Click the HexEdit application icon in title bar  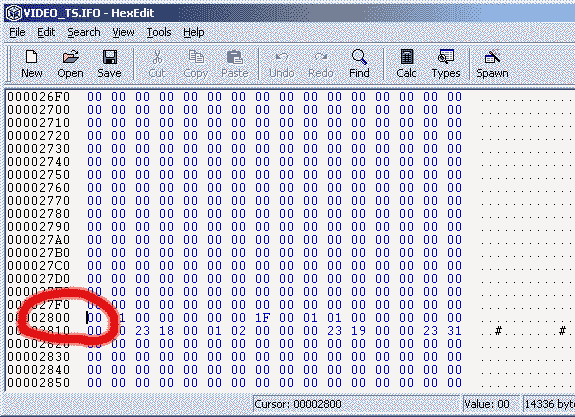(x=14, y=13)
